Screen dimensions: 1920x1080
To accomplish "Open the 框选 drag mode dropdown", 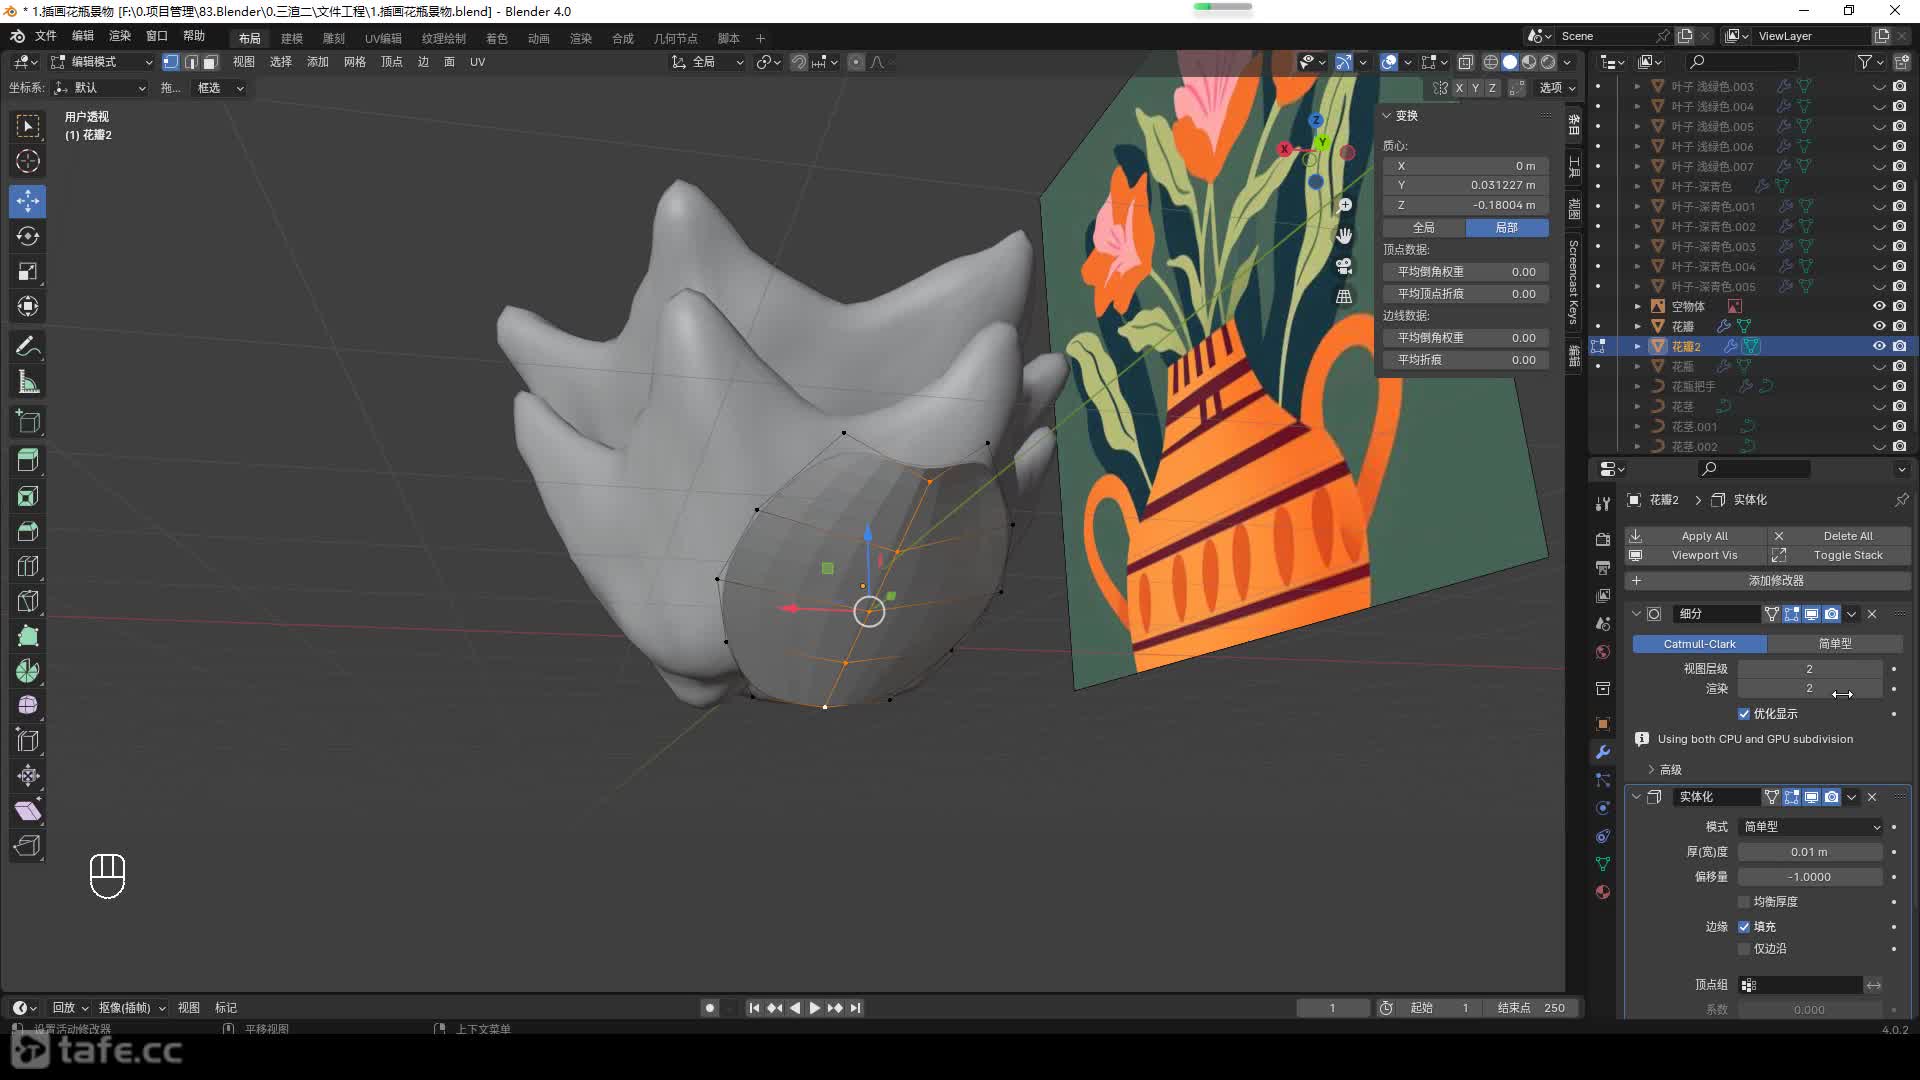I will click(218, 88).
